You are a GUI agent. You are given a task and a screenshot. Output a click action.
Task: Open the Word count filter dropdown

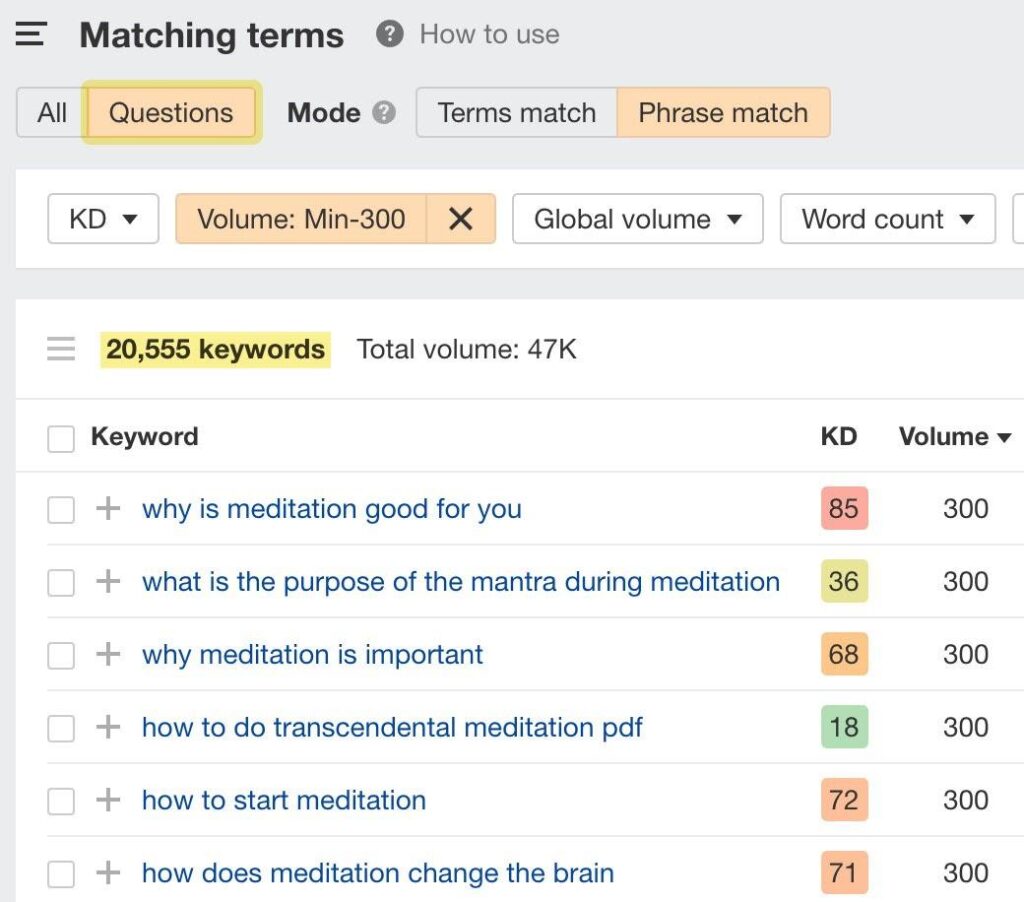click(x=887, y=219)
